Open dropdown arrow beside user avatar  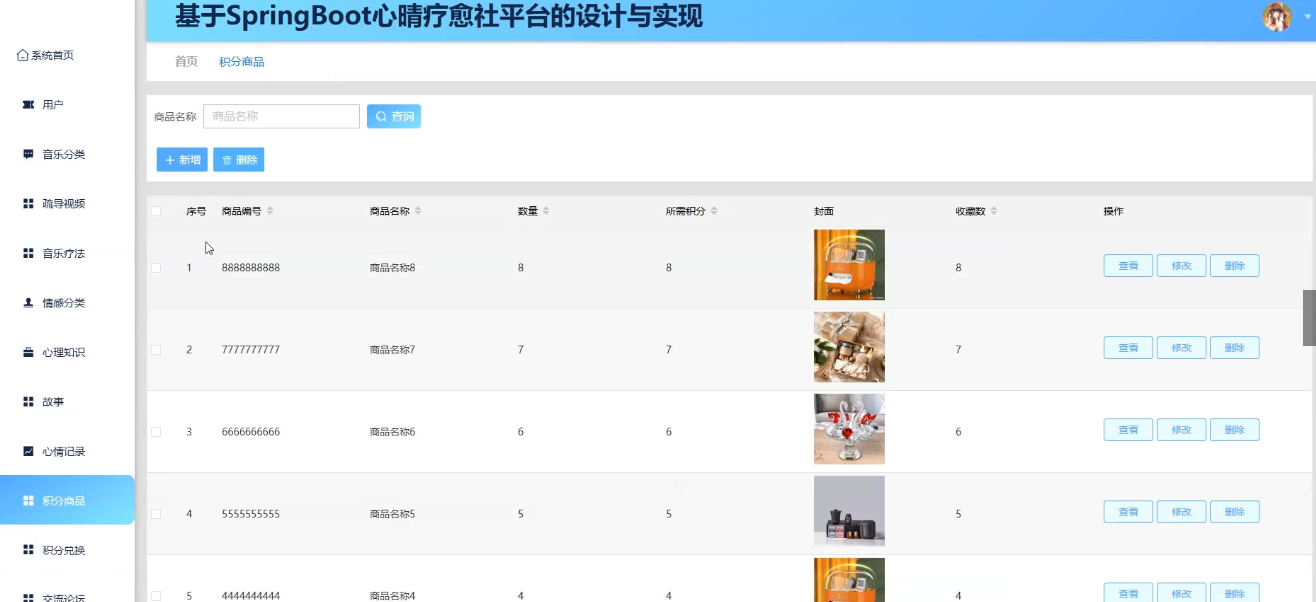click(x=1306, y=18)
